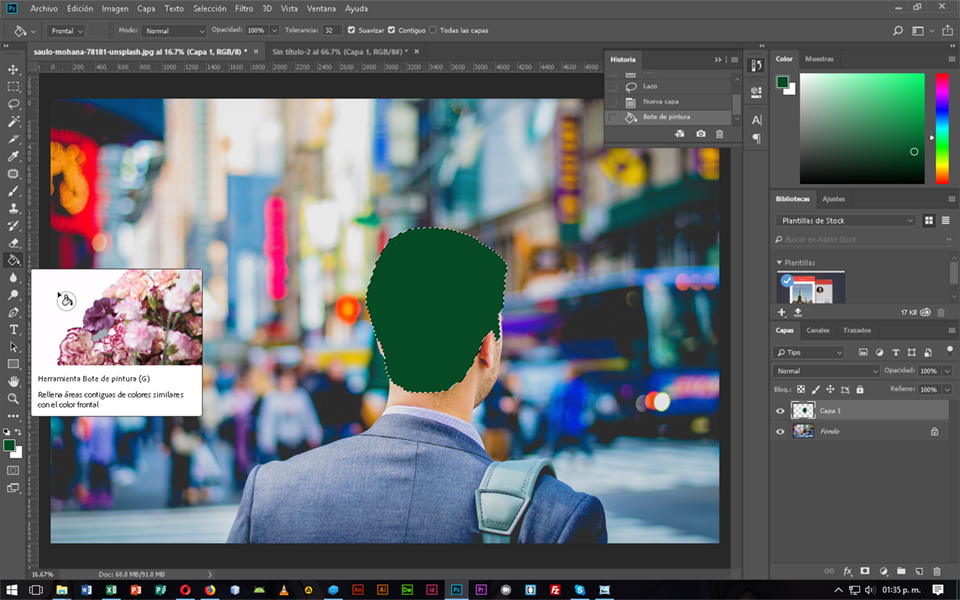Toggle lock all padlock icon
The width and height of the screenshot is (960, 600).
click(x=860, y=389)
